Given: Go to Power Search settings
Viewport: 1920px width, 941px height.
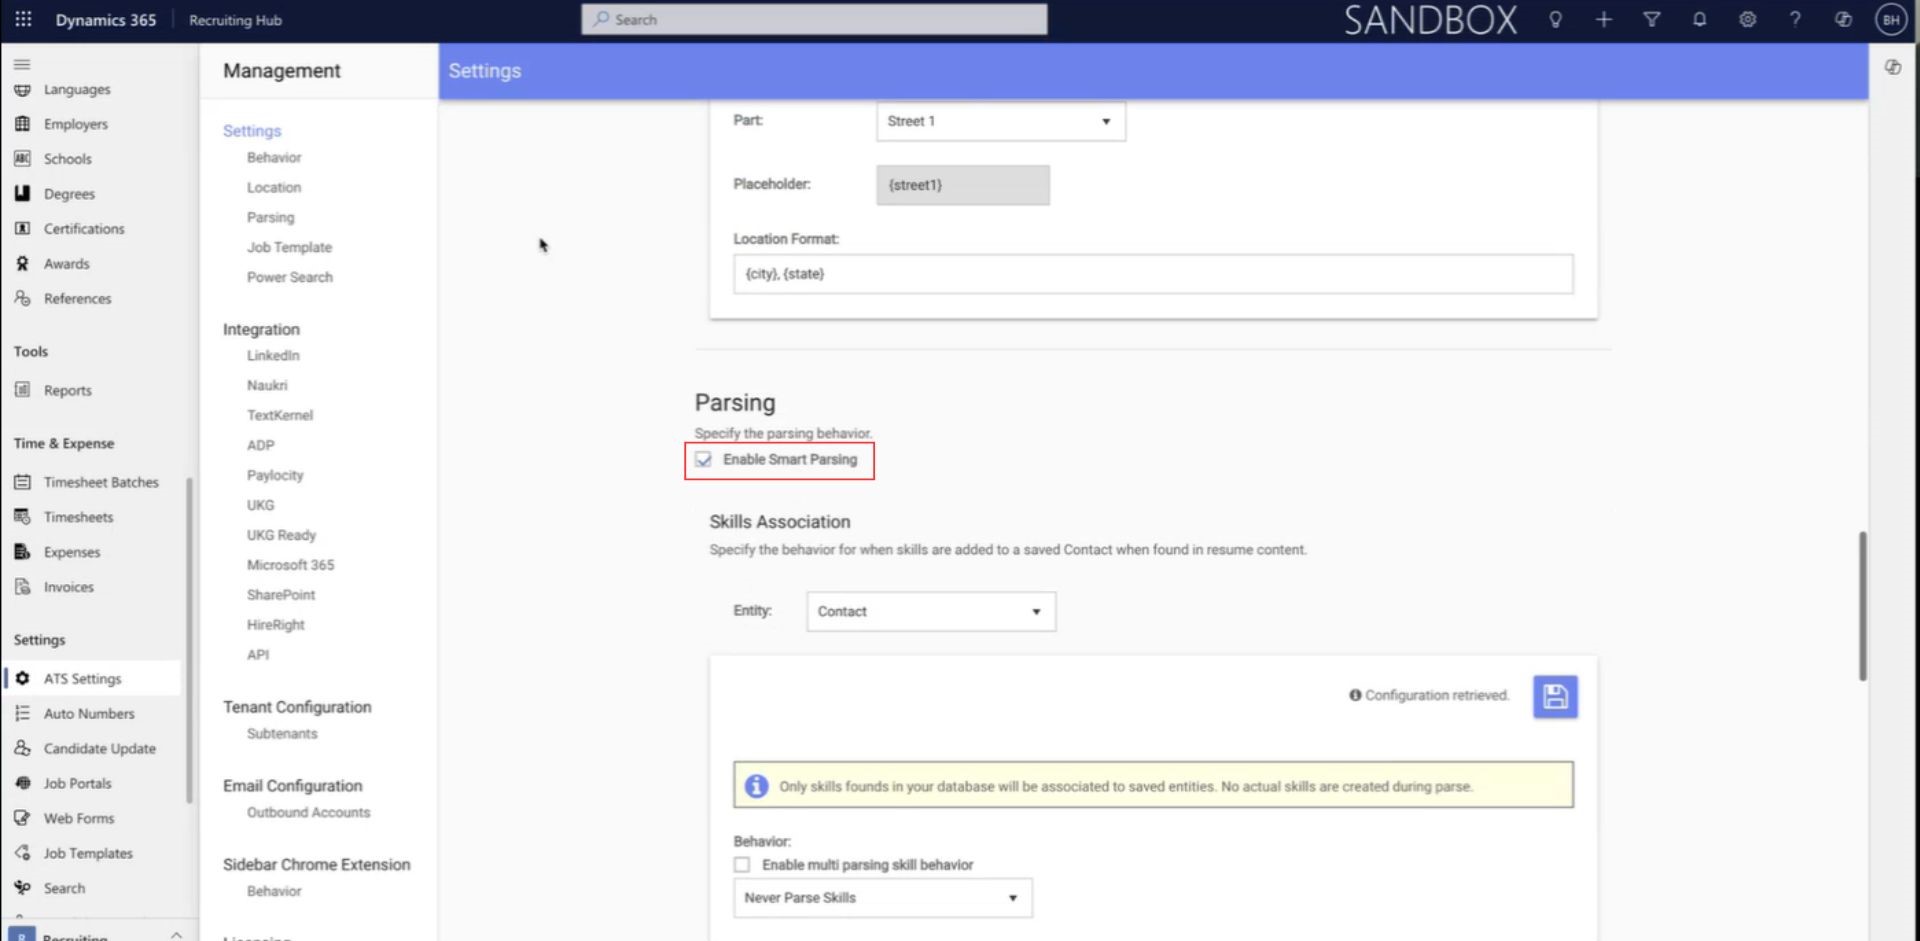Looking at the screenshot, I should tap(290, 278).
